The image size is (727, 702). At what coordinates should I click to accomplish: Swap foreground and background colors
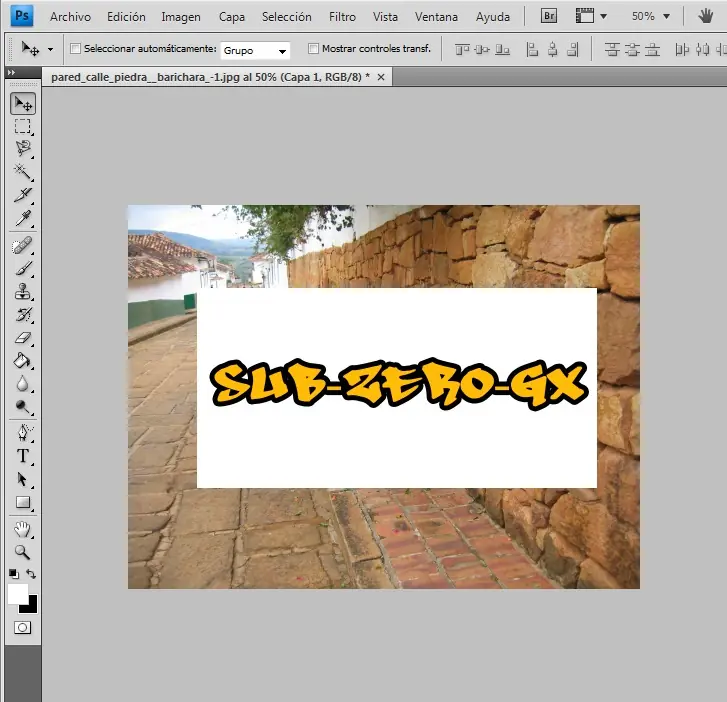(31, 574)
